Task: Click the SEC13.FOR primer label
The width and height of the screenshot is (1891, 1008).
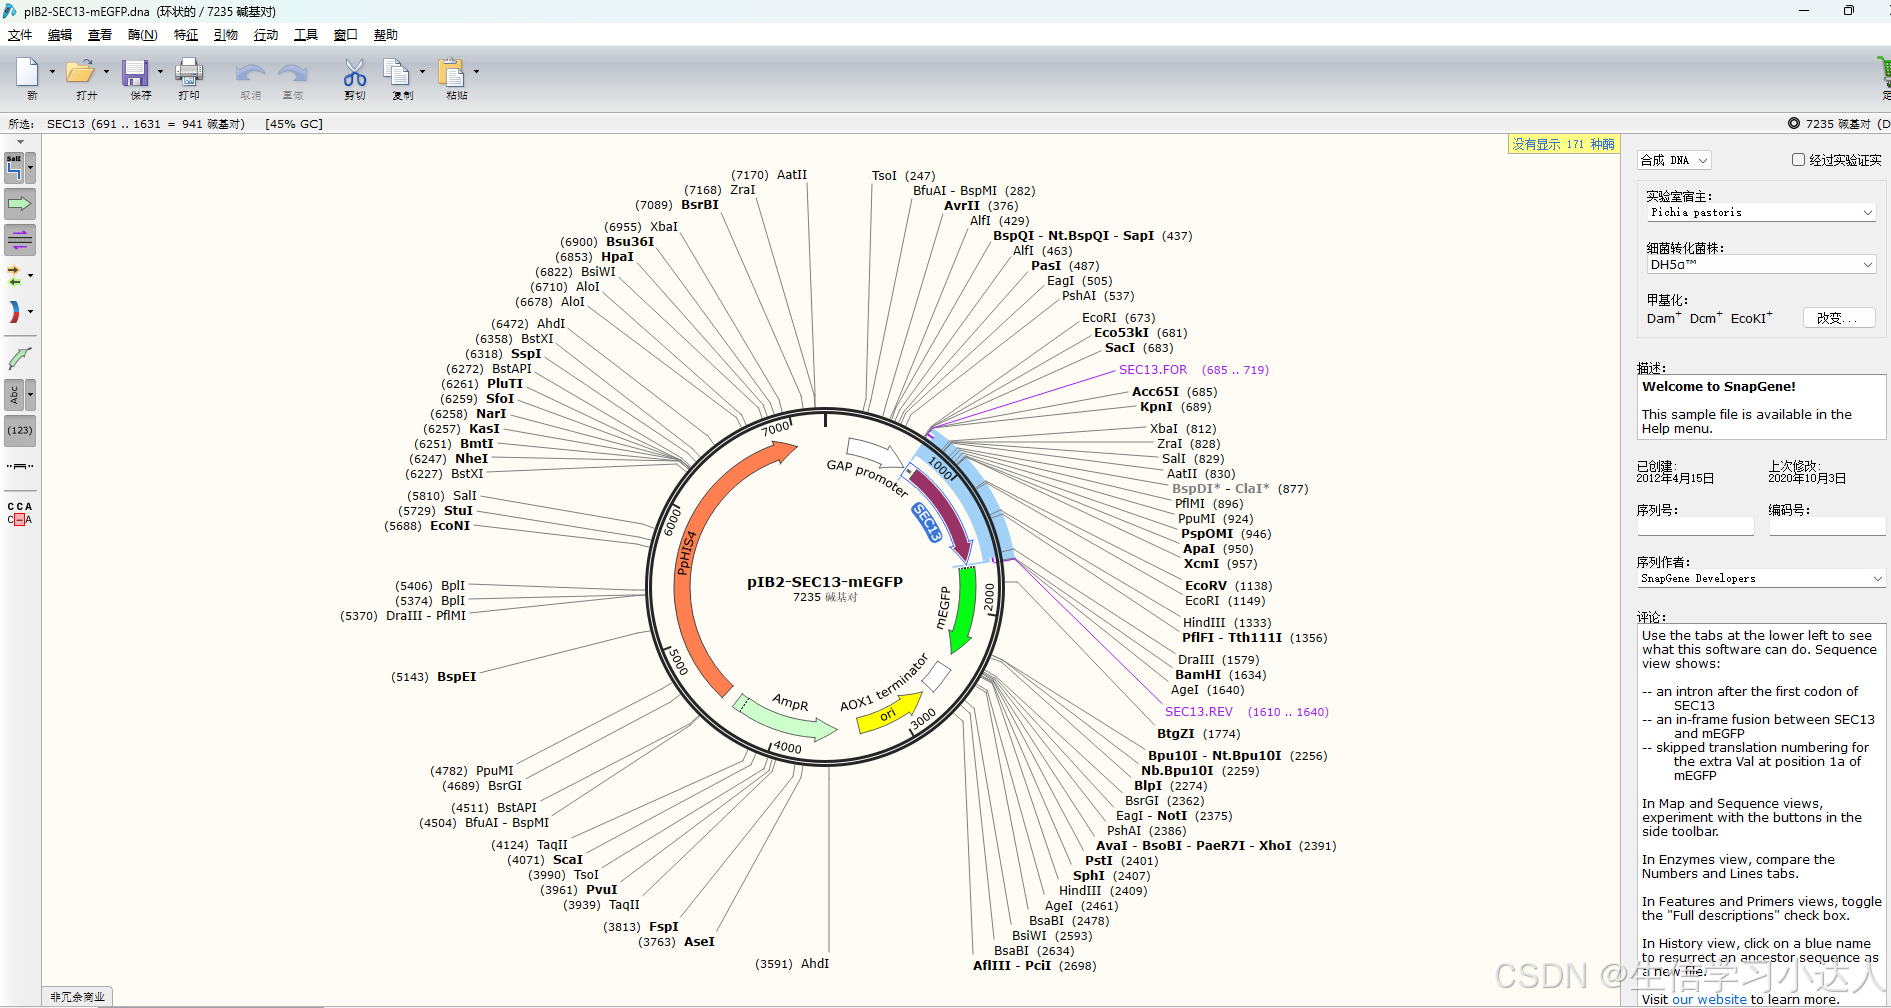Action: (x=1153, y=370)
